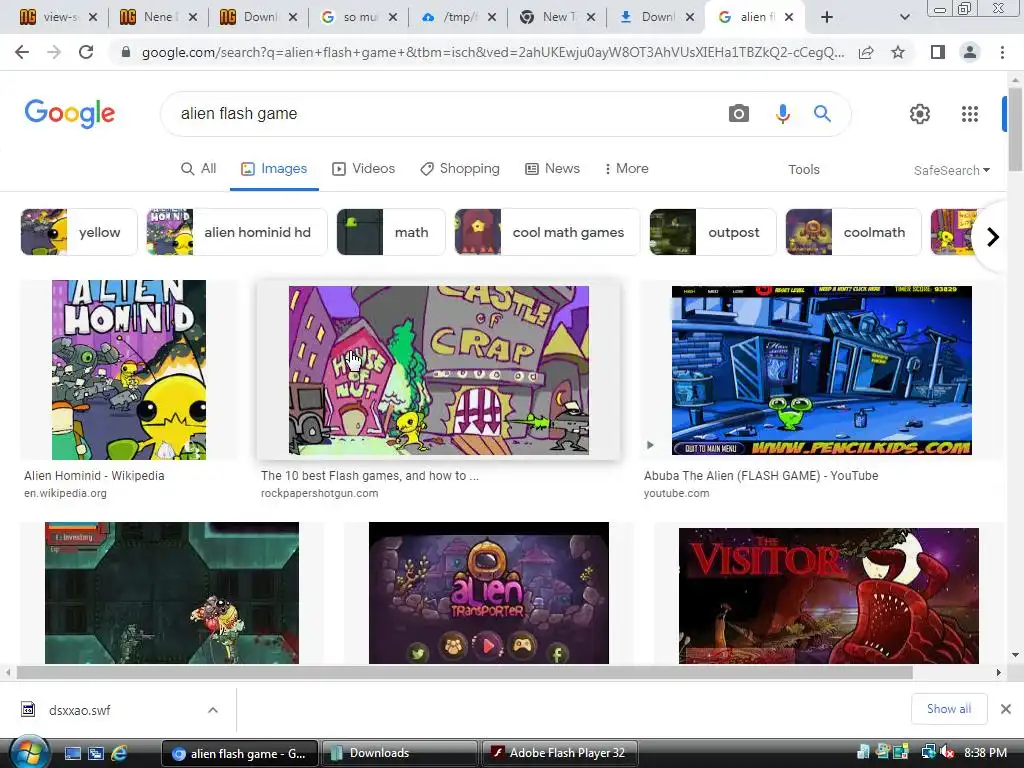Open Alien Hominid cover image
1024x768 pixels.
coord(129,370)
